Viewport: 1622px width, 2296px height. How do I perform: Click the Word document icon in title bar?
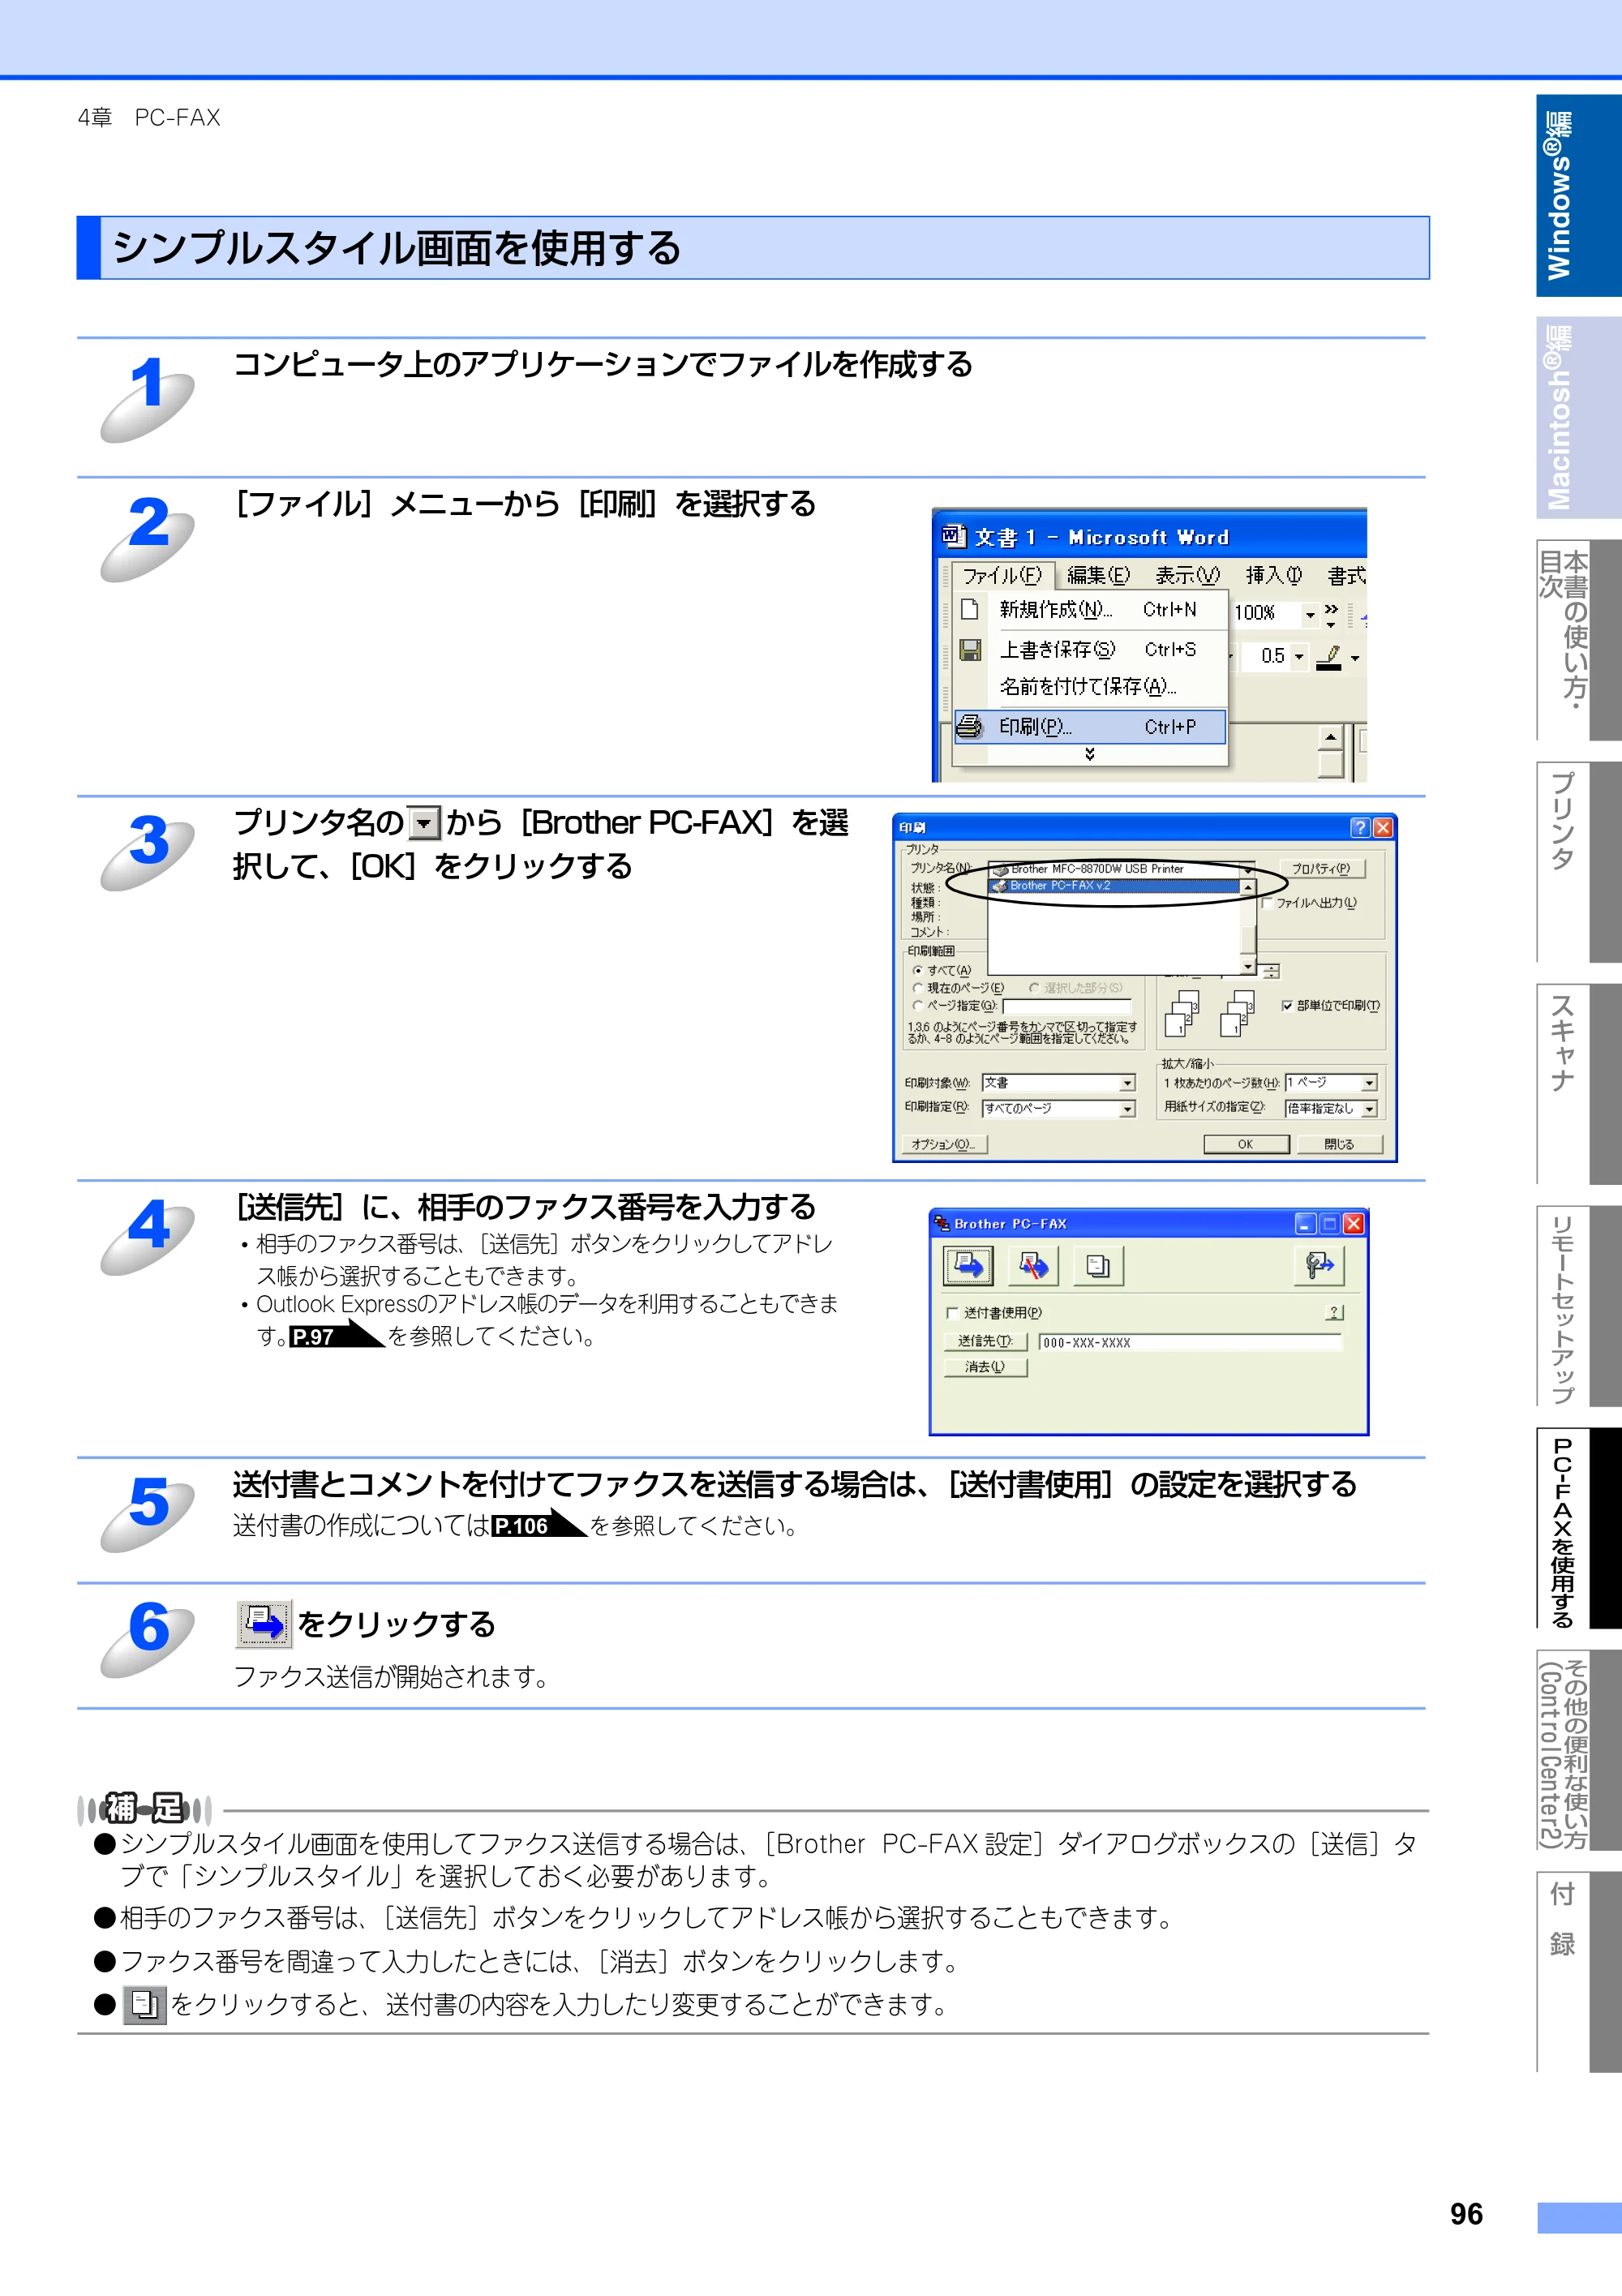(954, 537)
